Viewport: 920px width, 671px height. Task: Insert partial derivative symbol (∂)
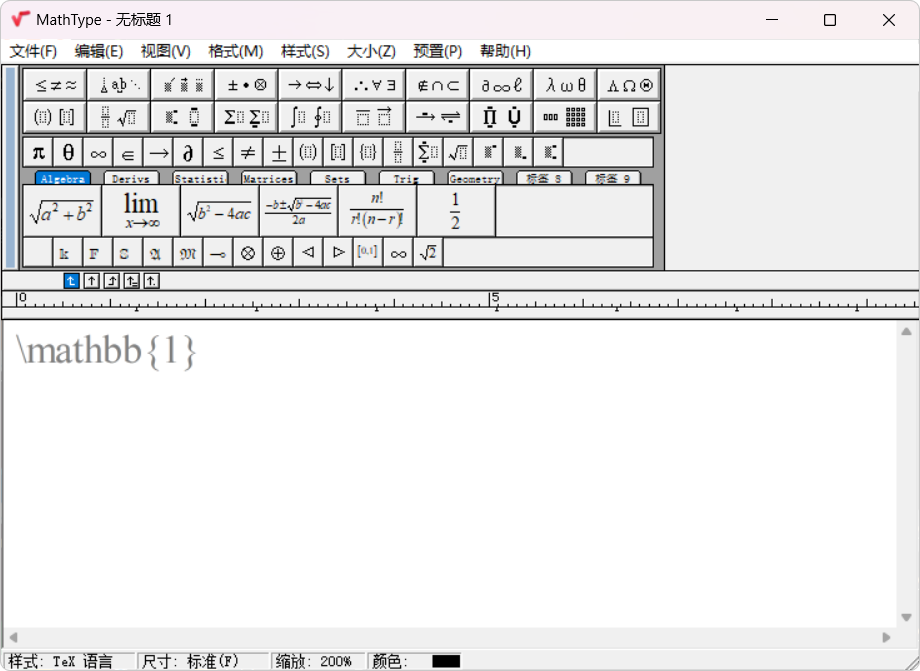(x=188, y=153)
